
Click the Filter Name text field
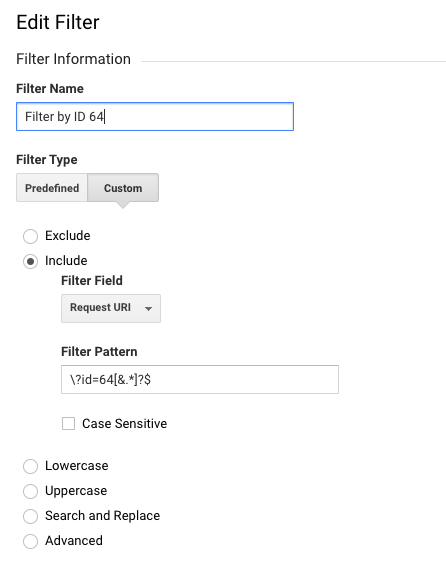tap(155, 117)
